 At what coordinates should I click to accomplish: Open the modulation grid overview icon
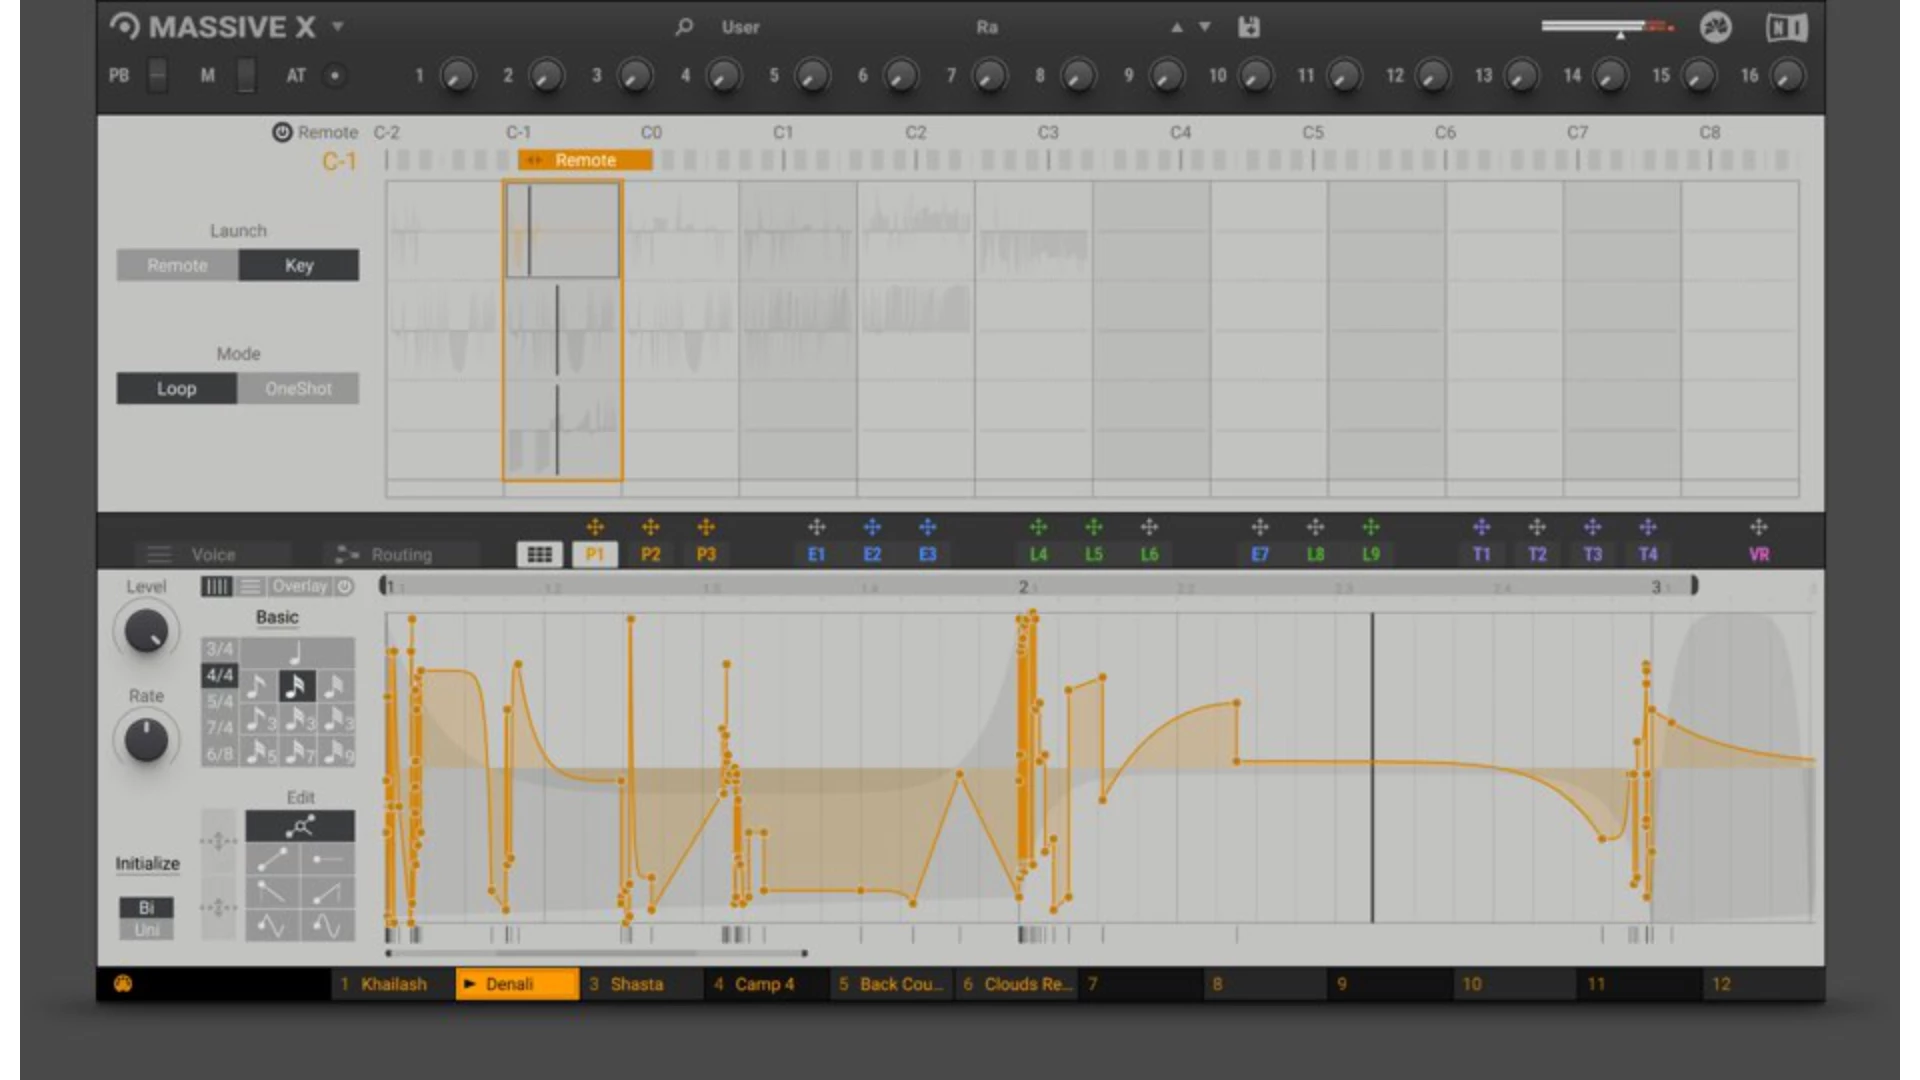[x=539, y=554]
